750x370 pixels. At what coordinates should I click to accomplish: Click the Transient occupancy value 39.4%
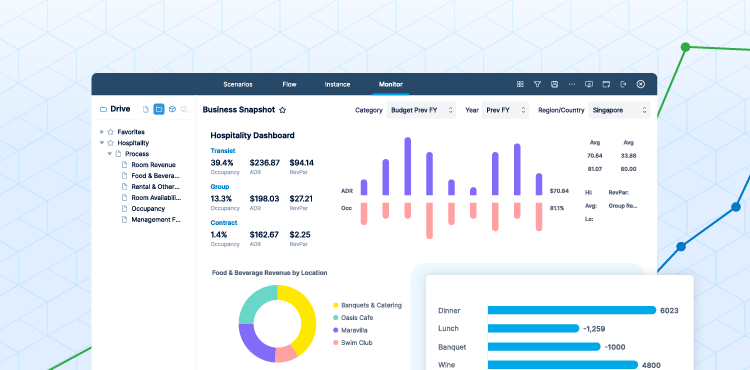click(222, 163)
